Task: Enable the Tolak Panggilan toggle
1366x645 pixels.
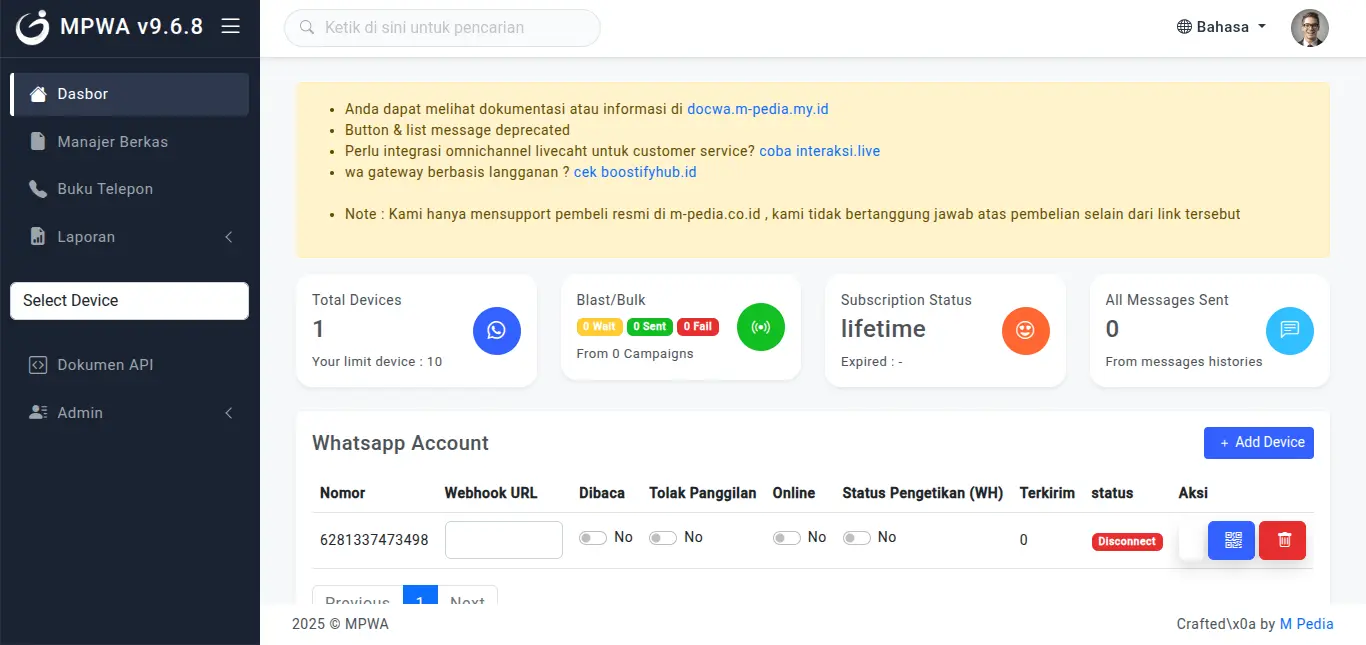Action: pyautogui.click(x=662, y=537)
